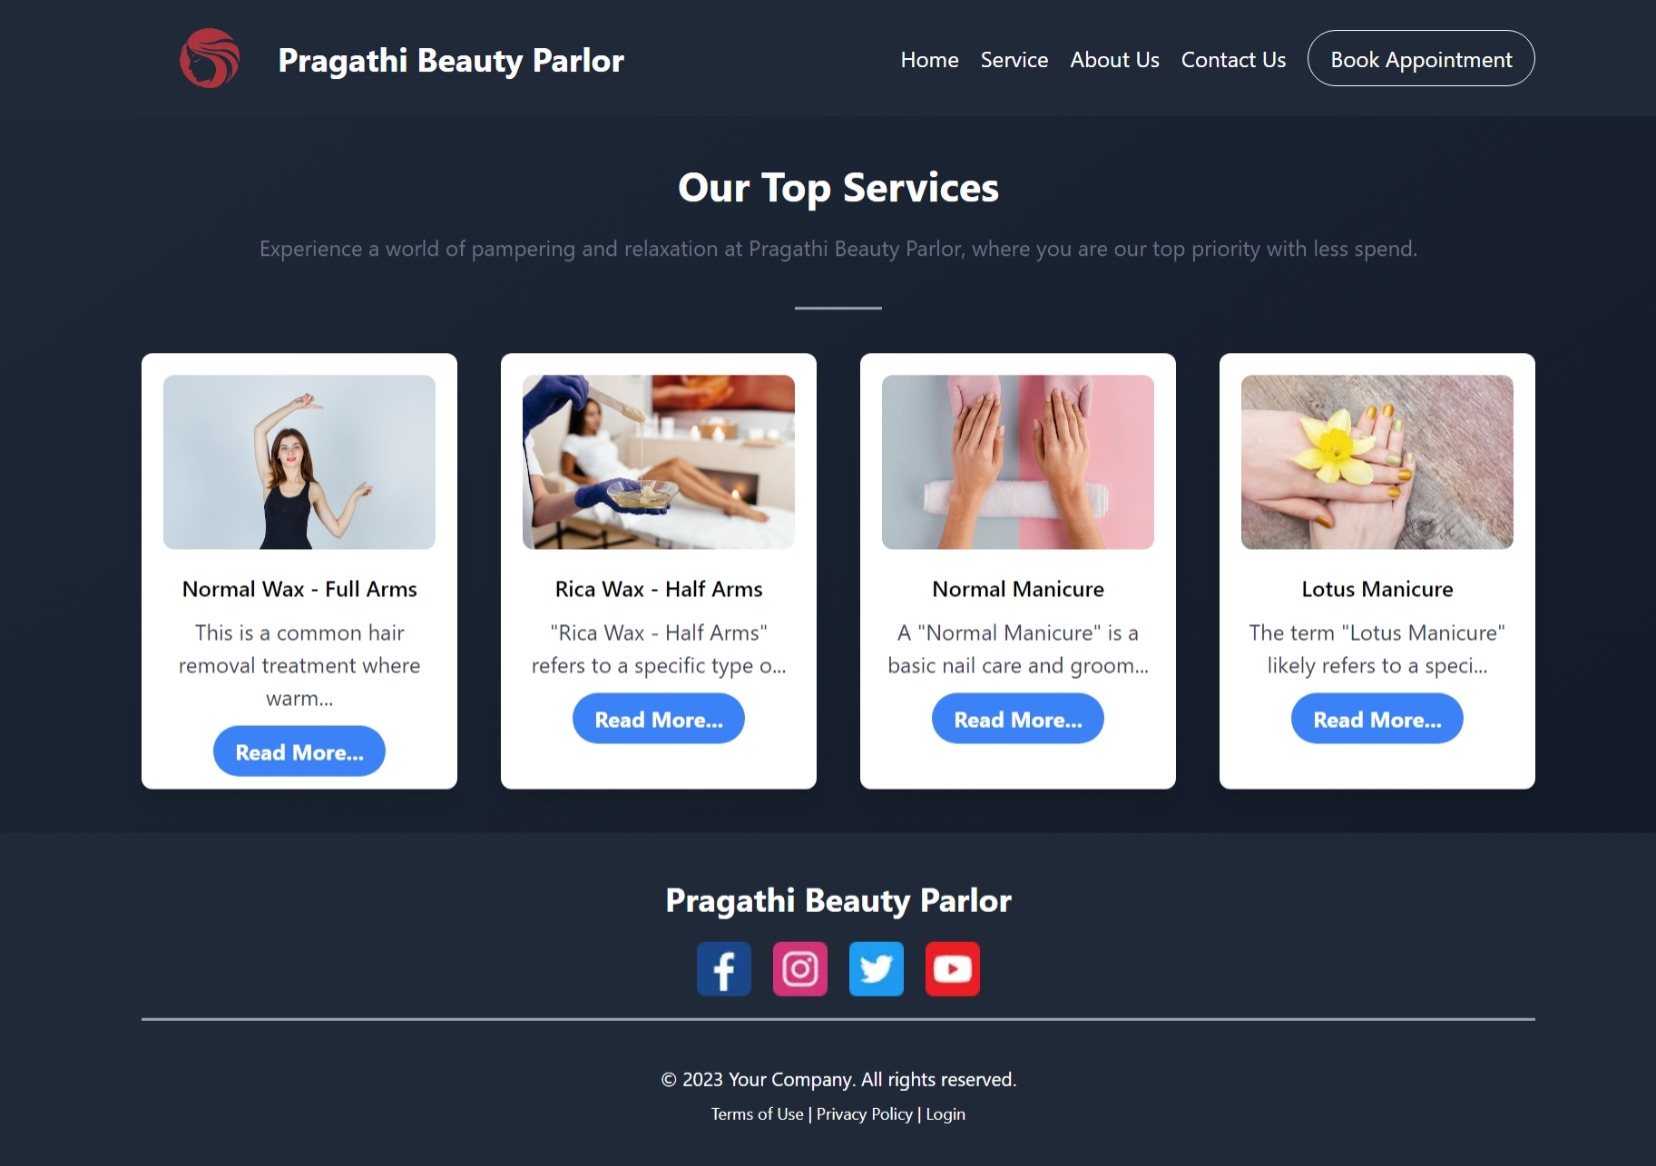Open the Facebook icon in footer

click(724, 969)
